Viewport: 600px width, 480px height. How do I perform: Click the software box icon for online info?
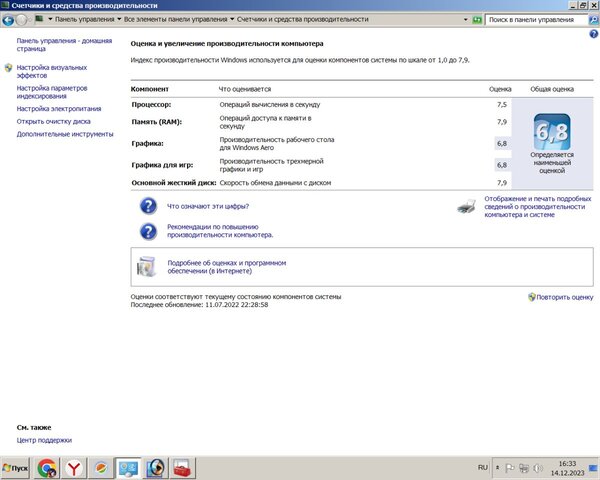pyautogui.click(x=147, y=265)
